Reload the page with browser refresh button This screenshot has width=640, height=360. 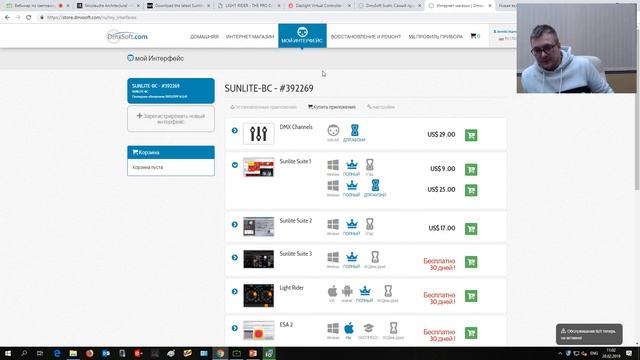pos(29,18)
